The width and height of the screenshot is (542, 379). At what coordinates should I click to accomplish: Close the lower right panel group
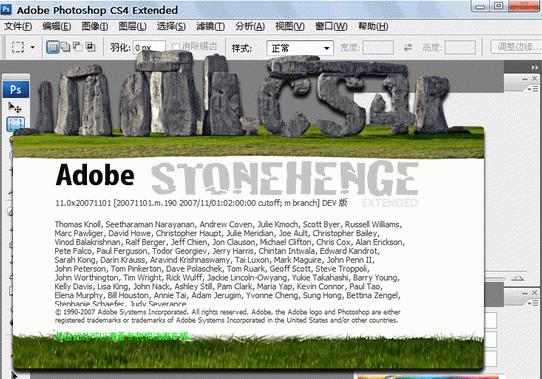tap(534, 293)
